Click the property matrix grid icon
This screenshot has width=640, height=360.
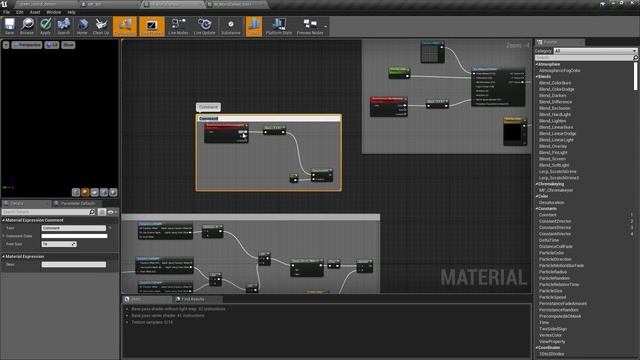point(102,212)
